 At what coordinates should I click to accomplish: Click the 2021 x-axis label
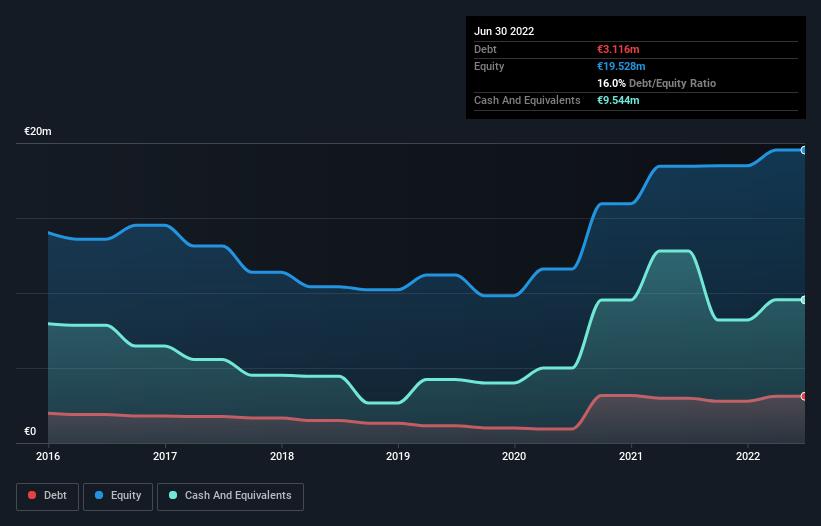pos(631,456)
